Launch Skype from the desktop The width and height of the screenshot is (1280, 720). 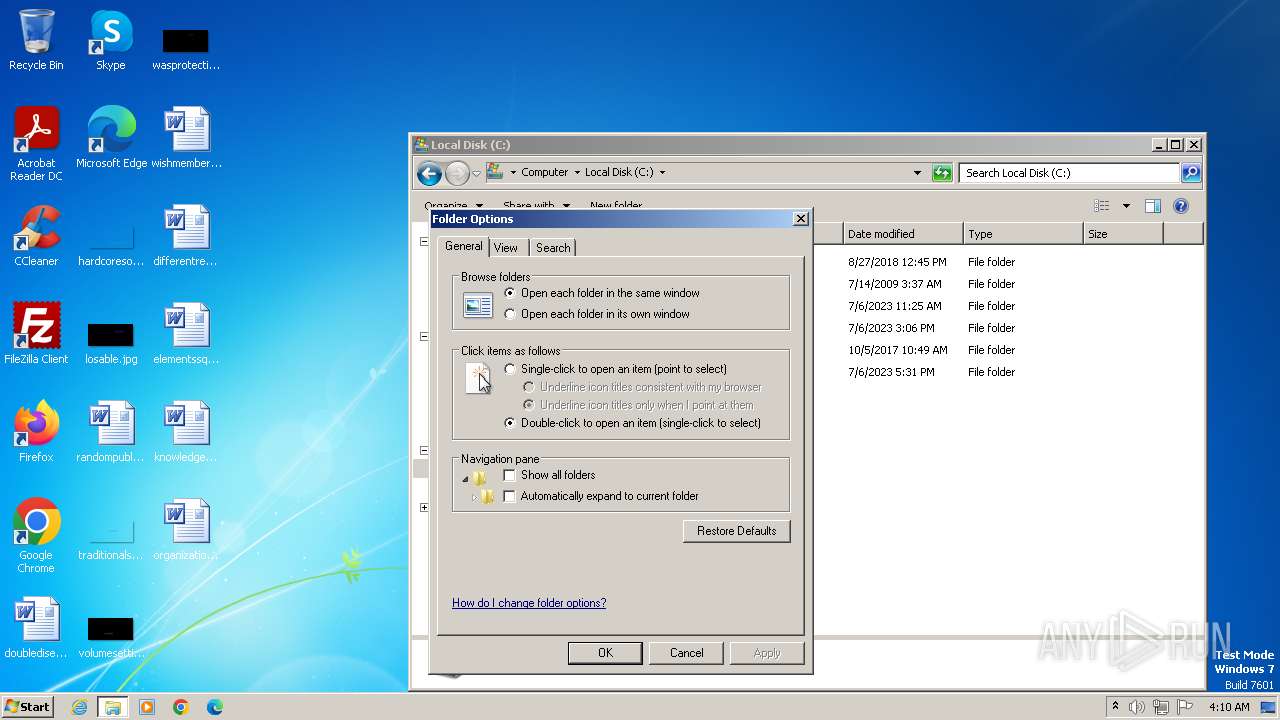pyautogui.click(x=110, y=40)
